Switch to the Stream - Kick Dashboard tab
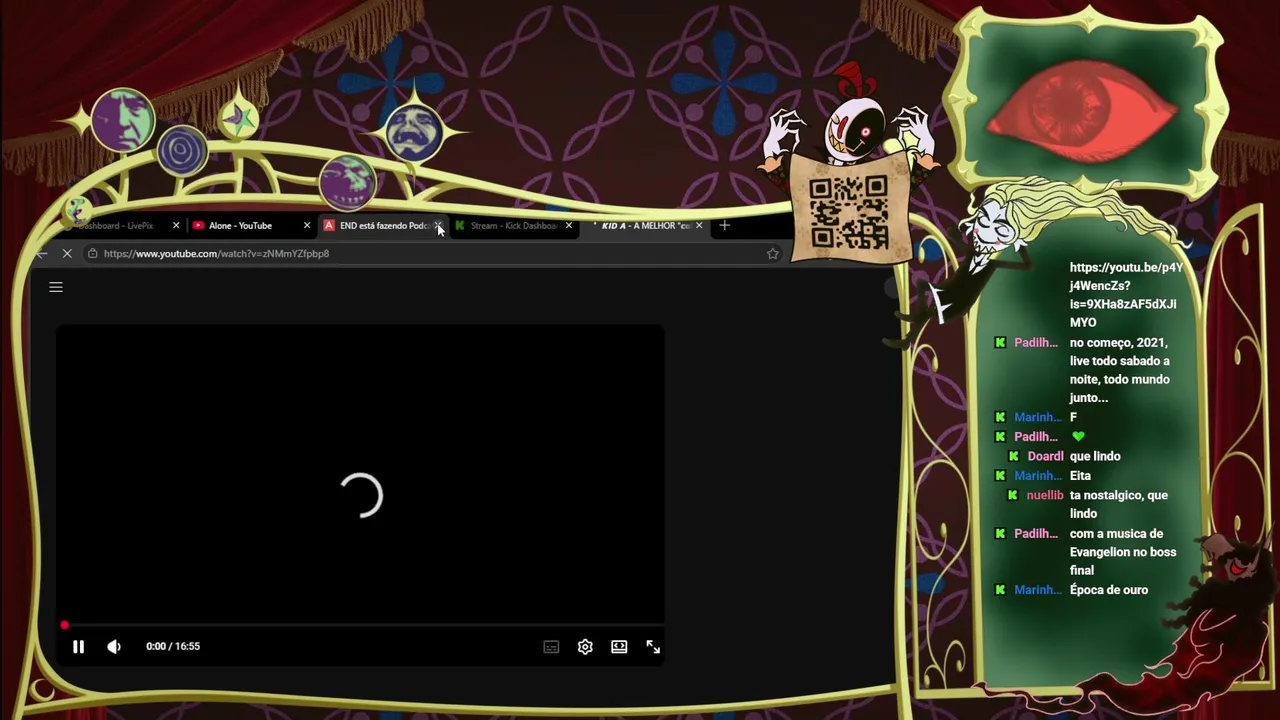Viewport: 1280px width, 720px height. 513,226
